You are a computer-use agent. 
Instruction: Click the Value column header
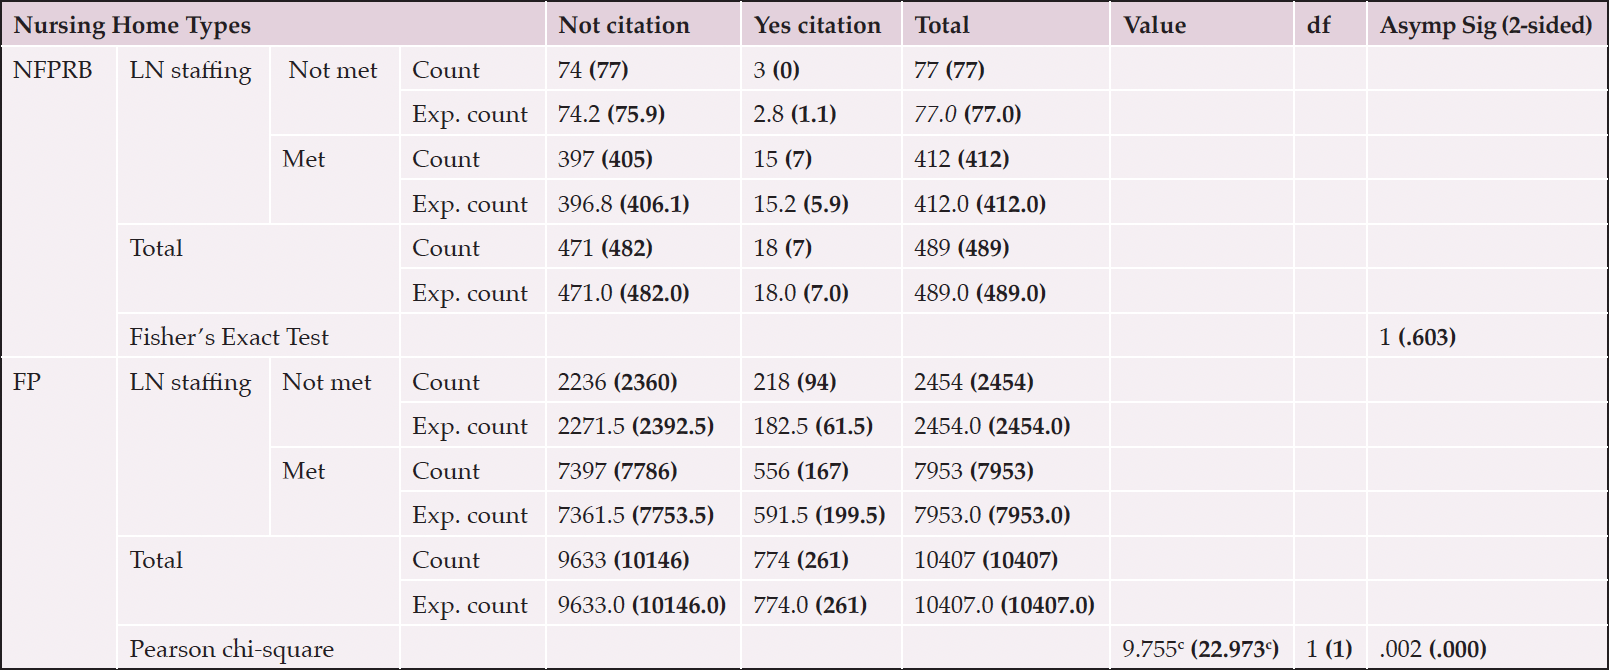[x=1155, y=25]
